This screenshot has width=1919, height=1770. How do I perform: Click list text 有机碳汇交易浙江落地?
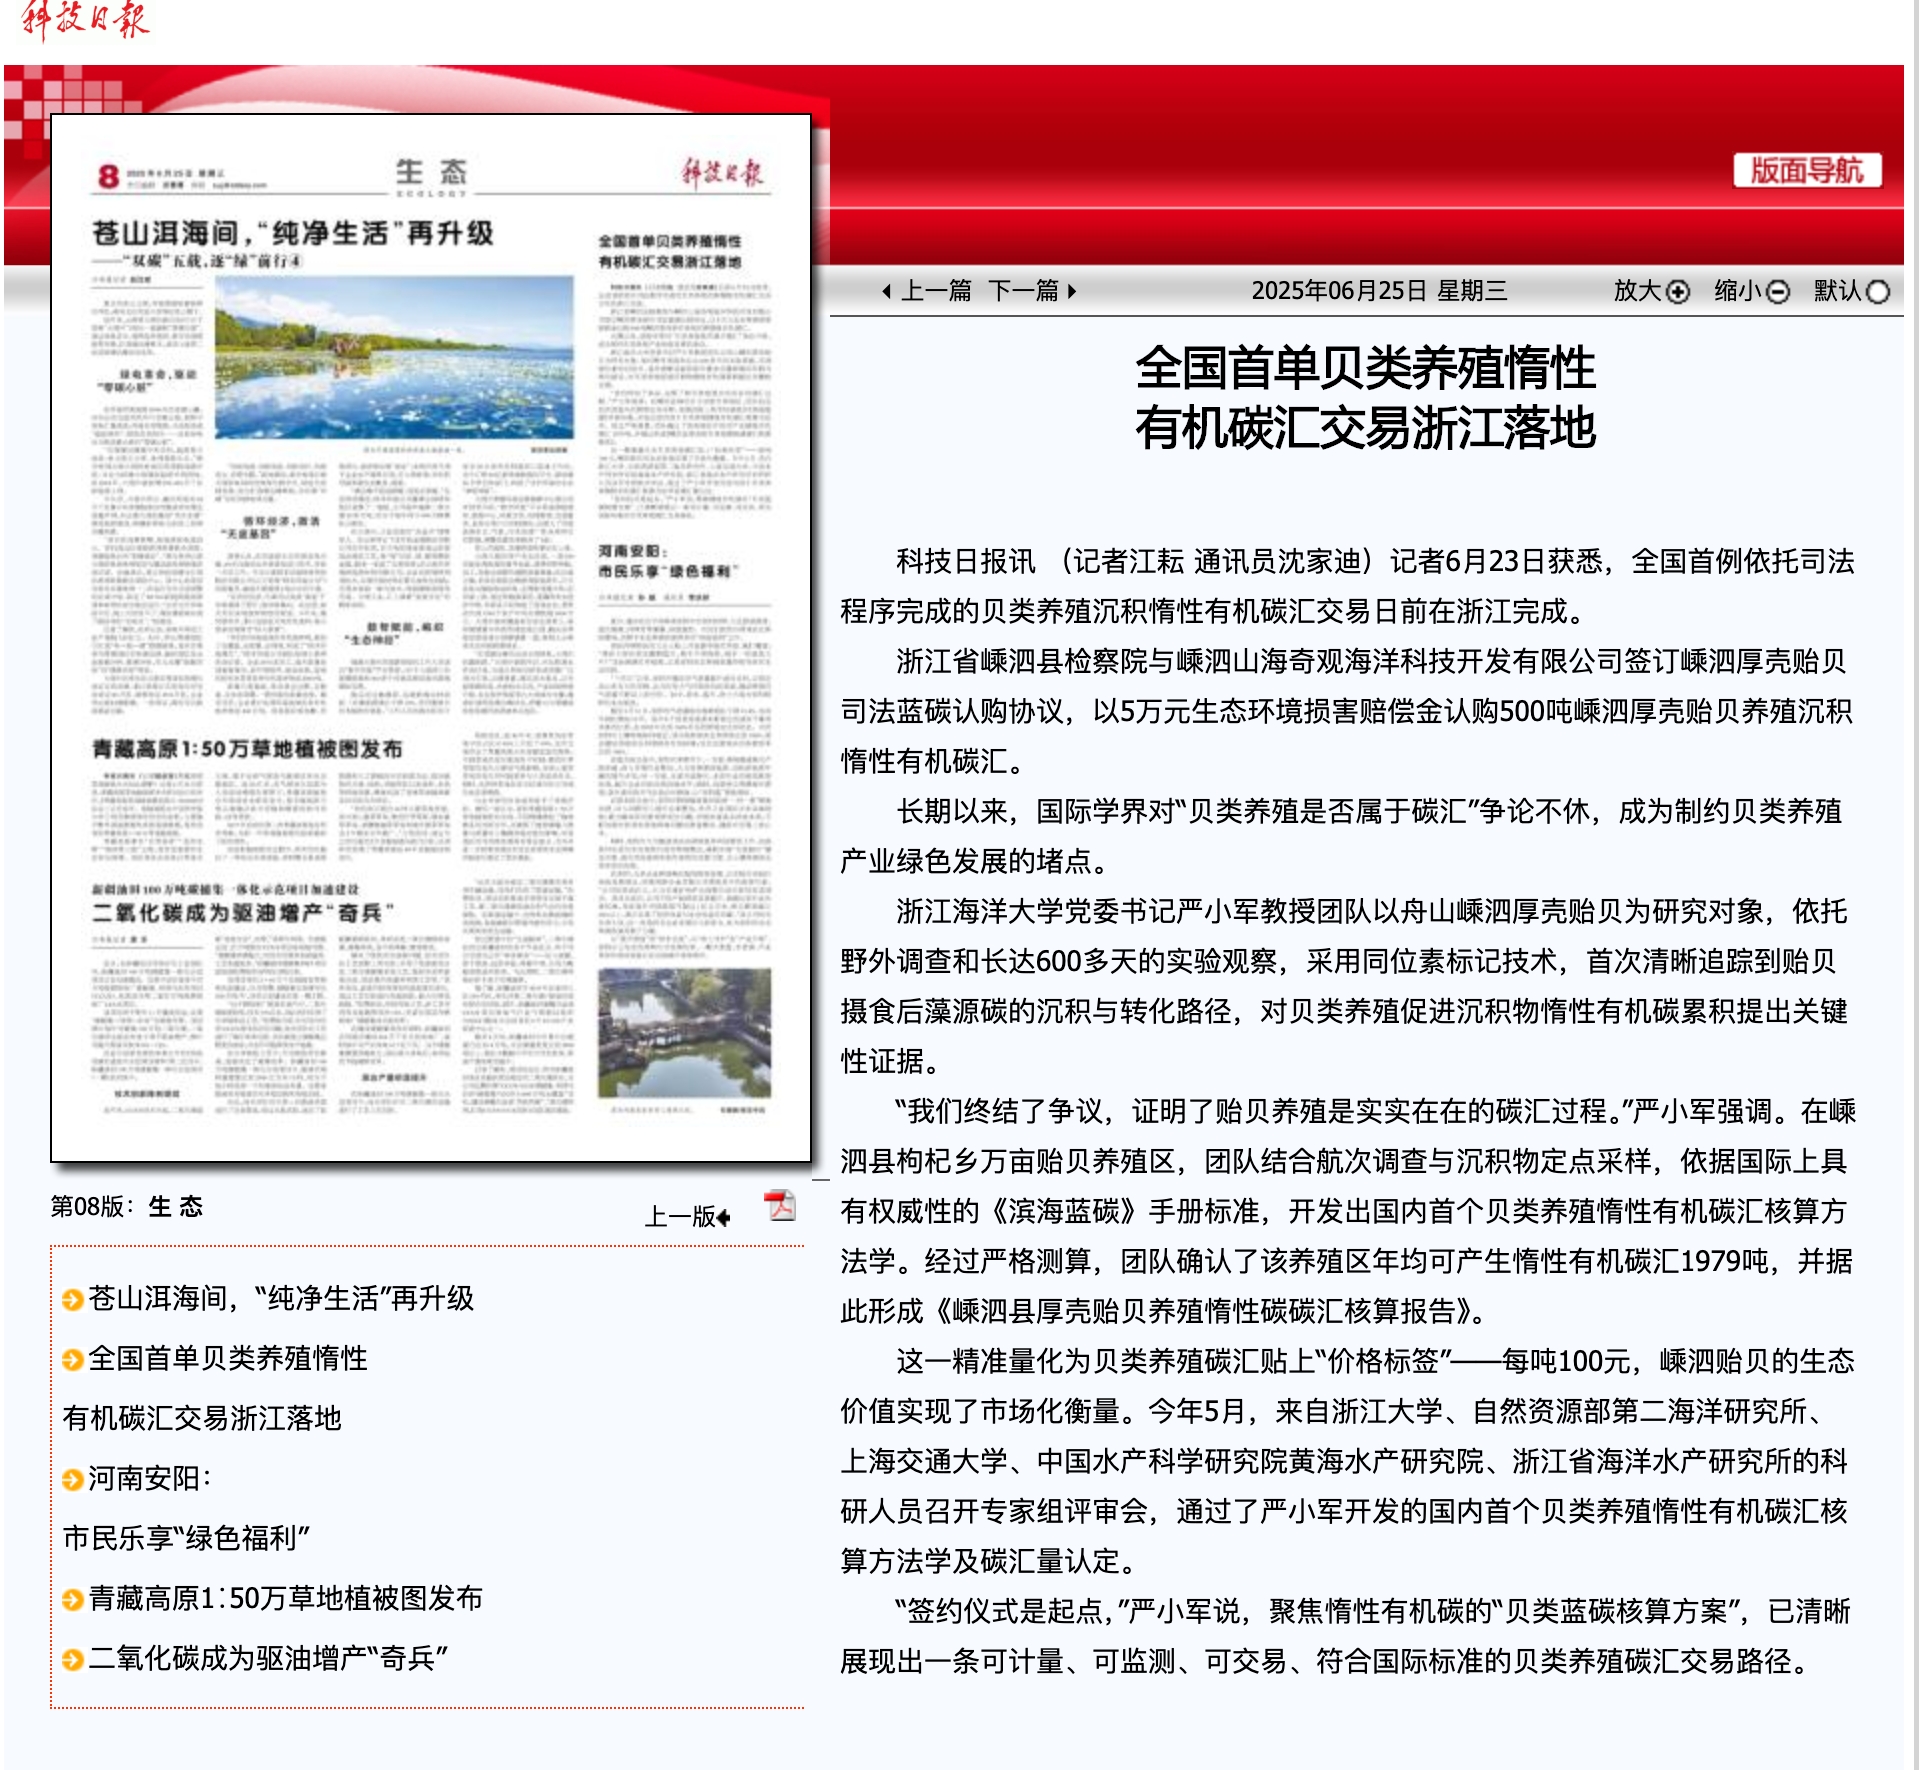202,1418
